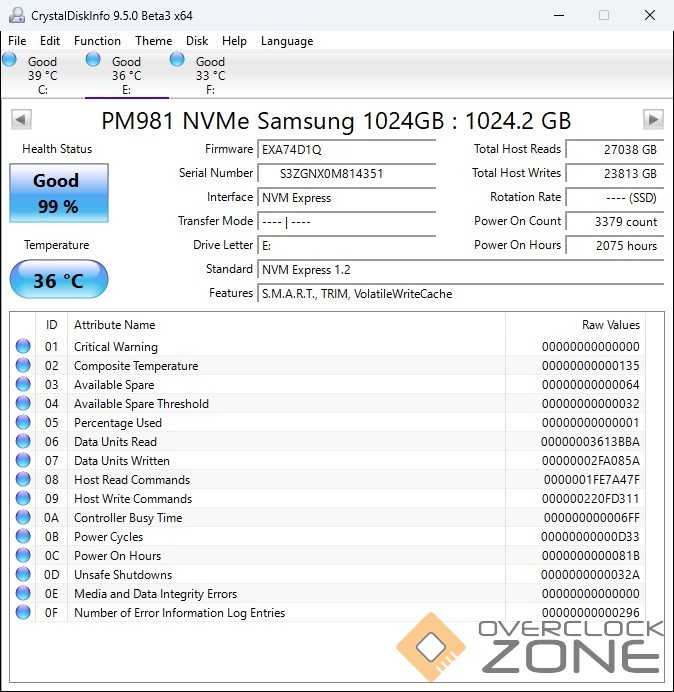This screenshot has width=674, height=692.
Task: Click the blue status orb for C: drive
Action: (x=9, y=59)
